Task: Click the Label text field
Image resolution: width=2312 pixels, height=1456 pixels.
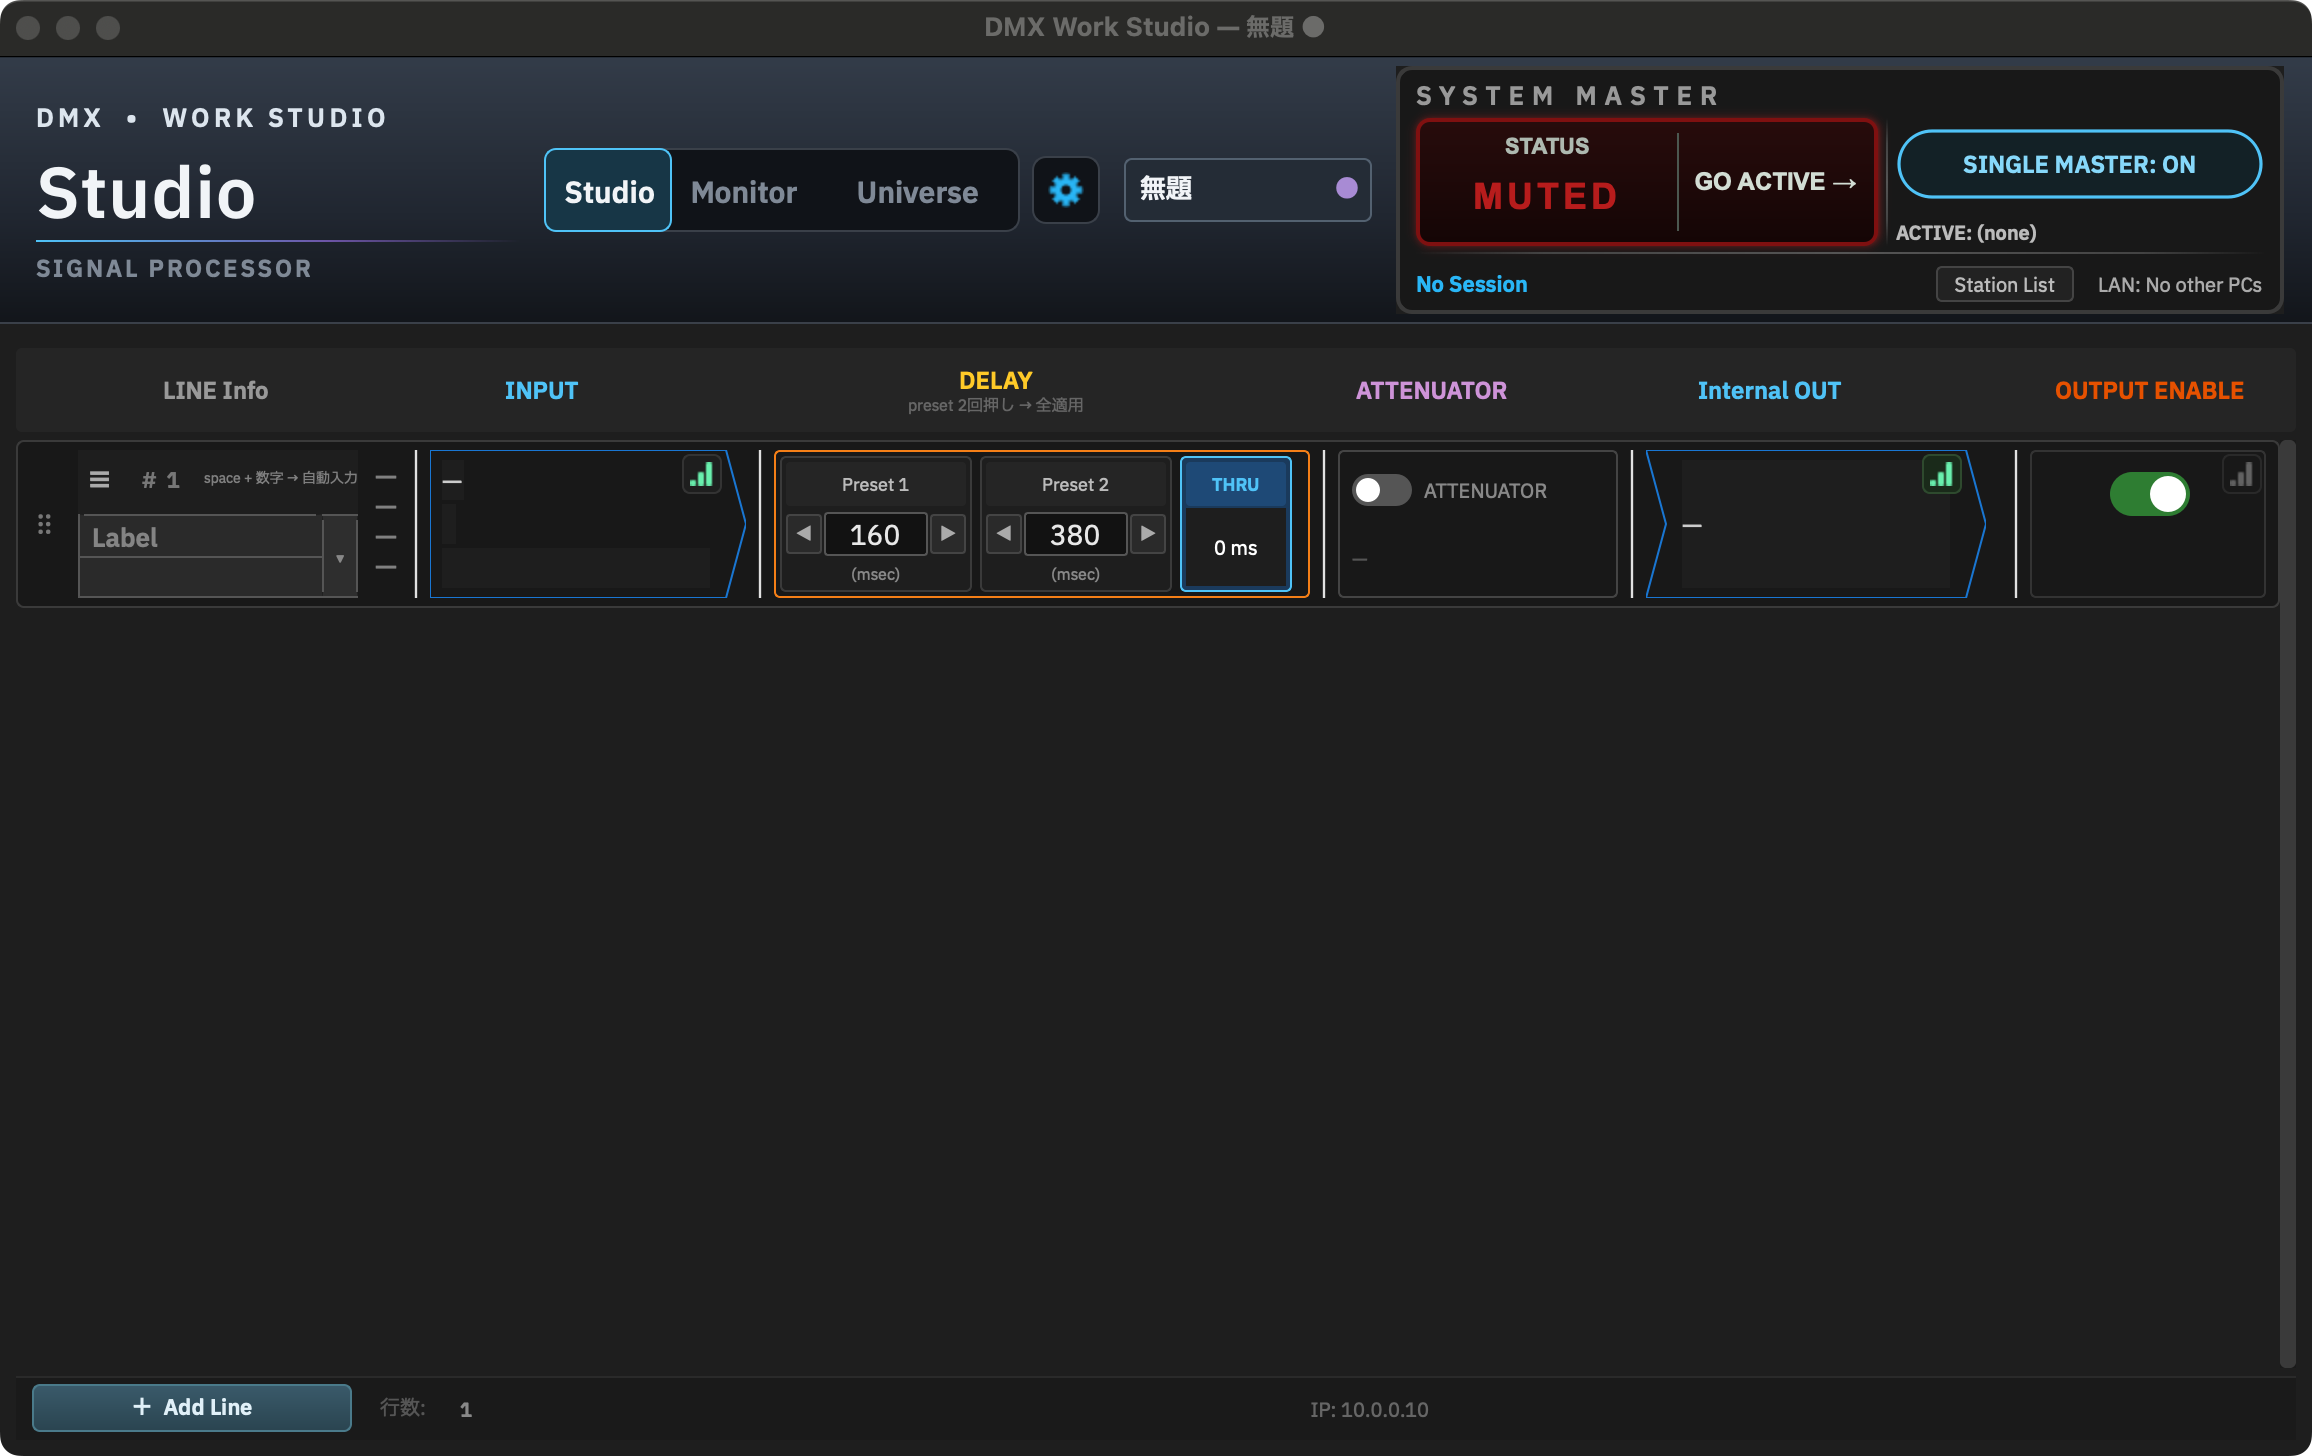Action: coord(200,537)
